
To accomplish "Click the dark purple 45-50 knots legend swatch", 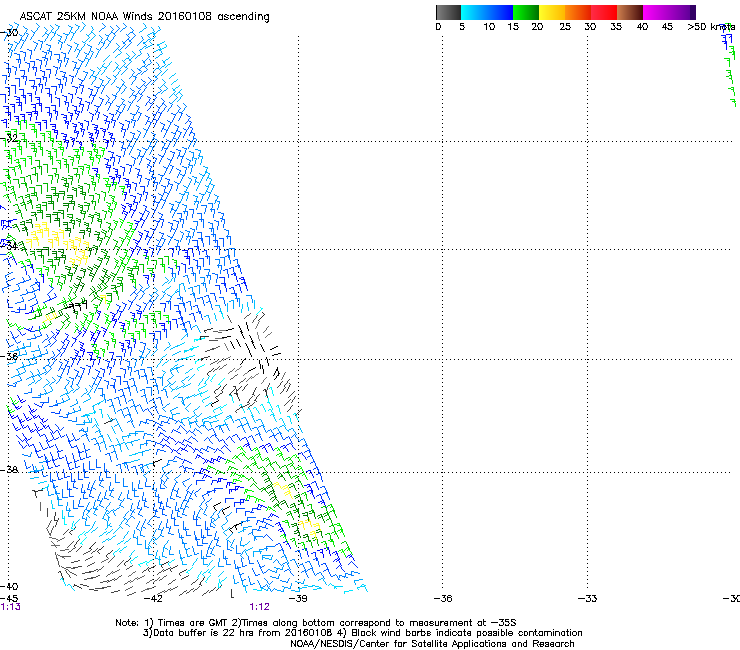I will pos(682,12).
